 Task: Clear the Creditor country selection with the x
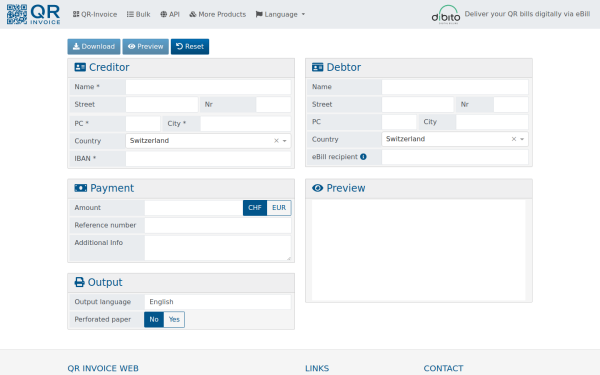pyautogui.click(x=276, y=141)
